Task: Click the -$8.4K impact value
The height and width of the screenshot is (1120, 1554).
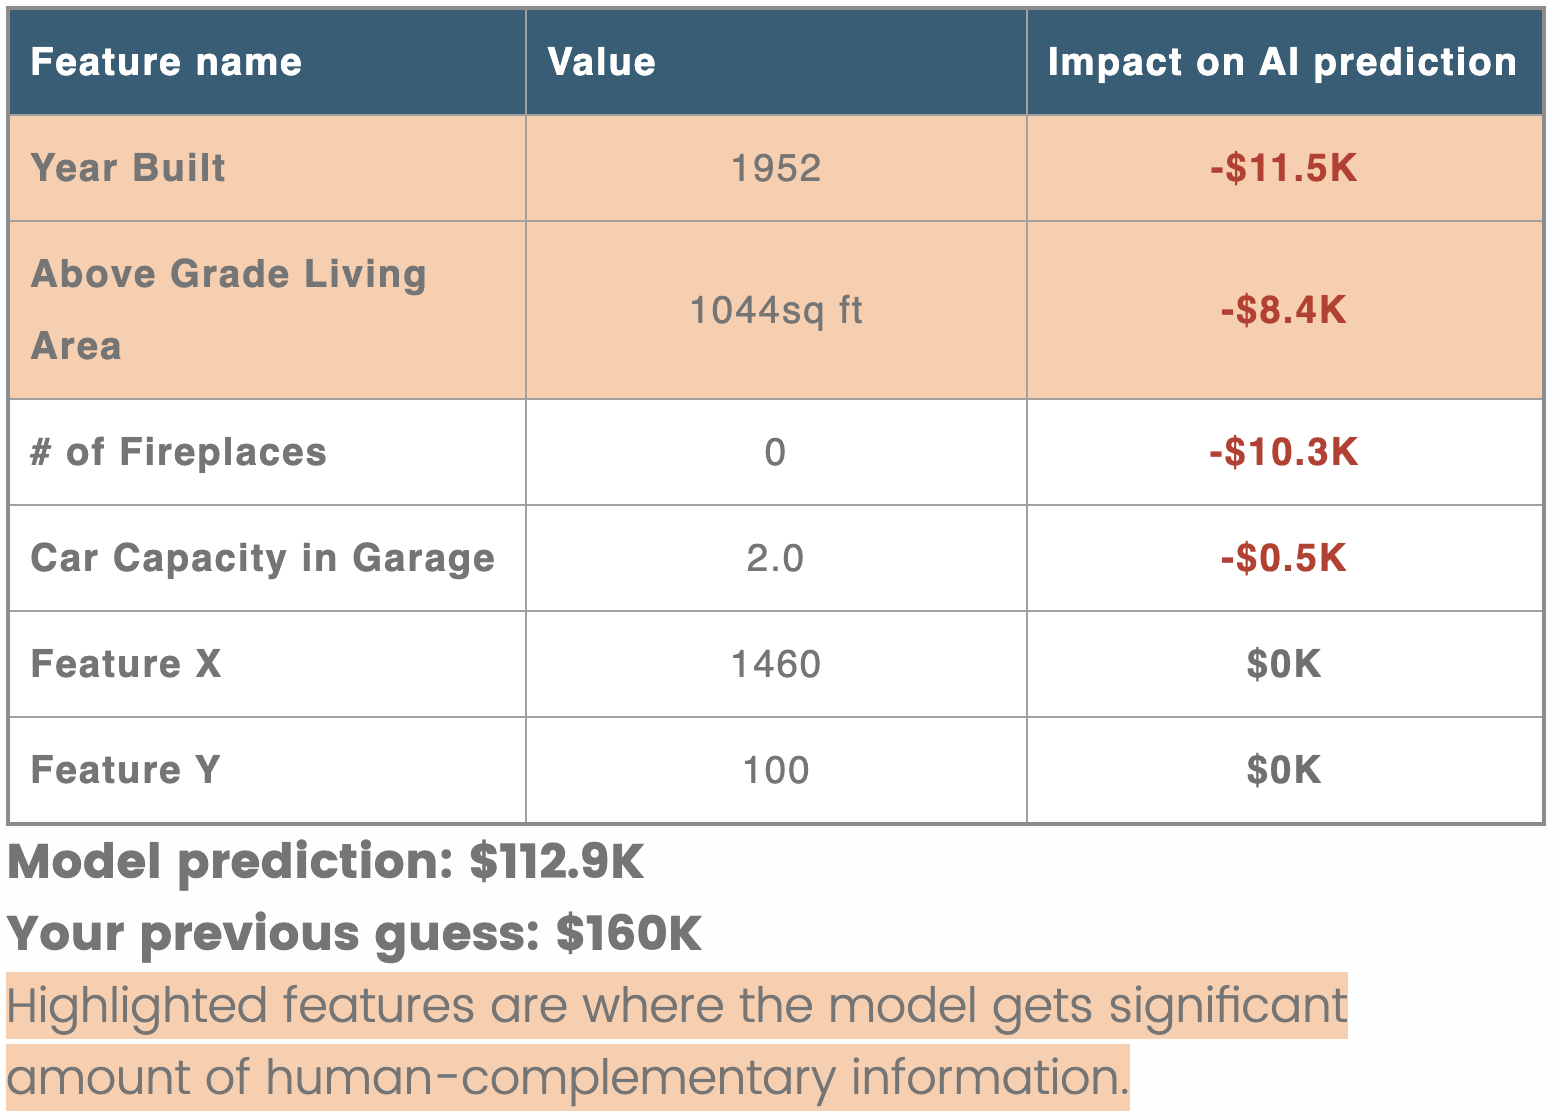Action: [1284, 310]
